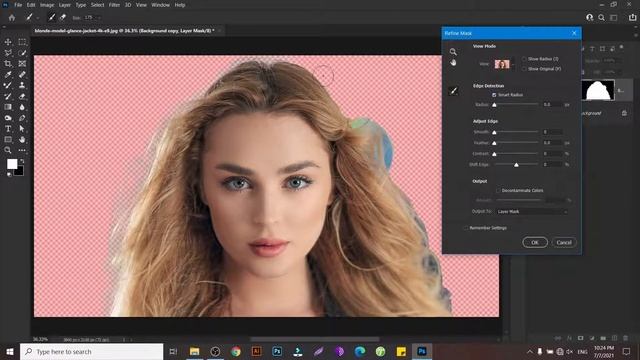Open the Filter menu

[114, 5]
